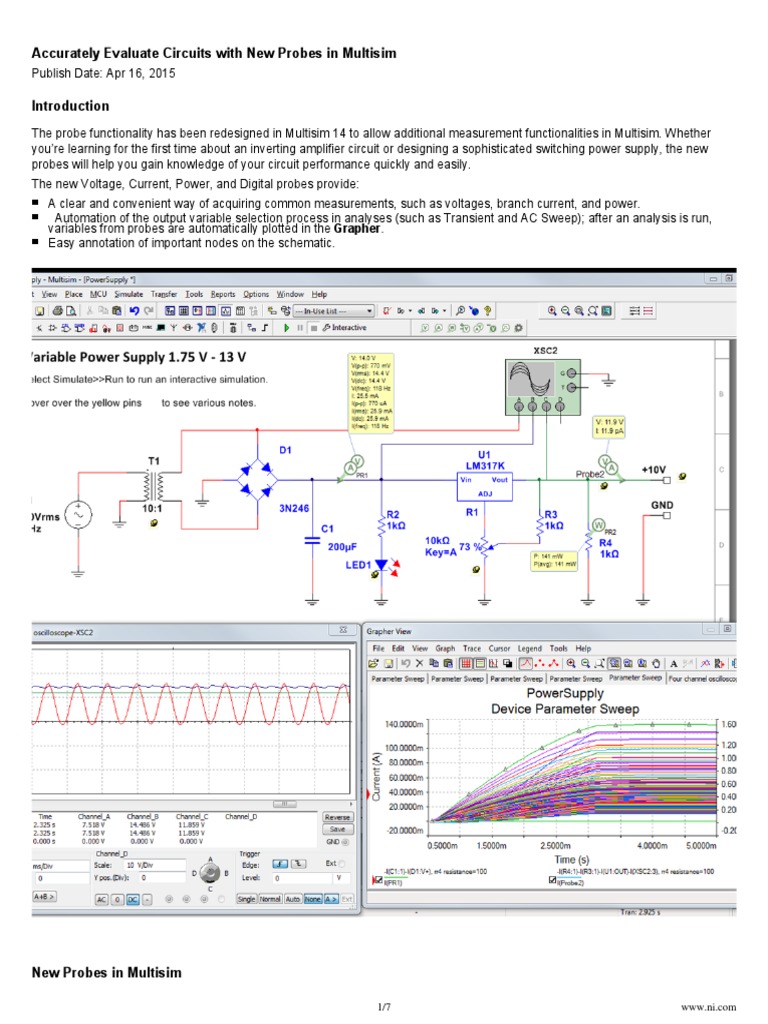Click the U1 LM317K regulator block
This screenshot has width=768, height=1024.
(485, 487)
